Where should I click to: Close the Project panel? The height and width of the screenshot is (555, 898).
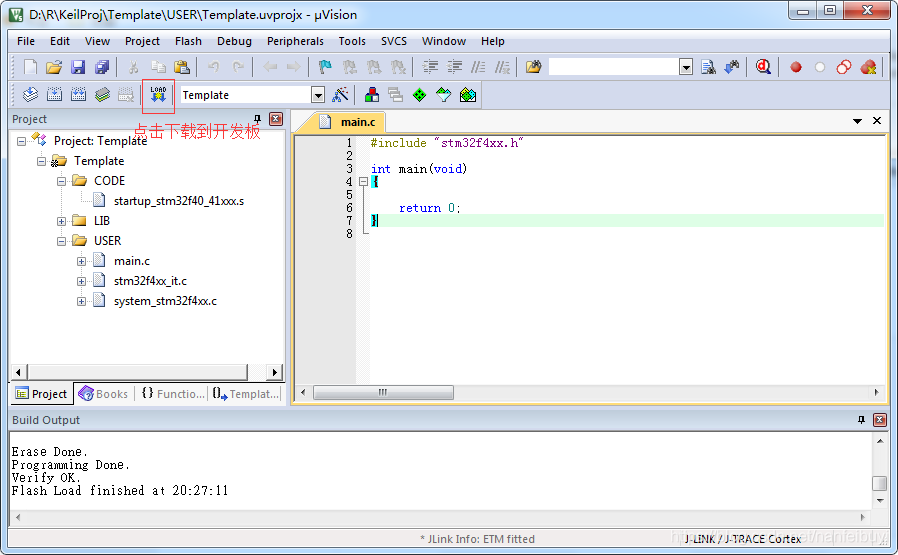coord(276,119)
